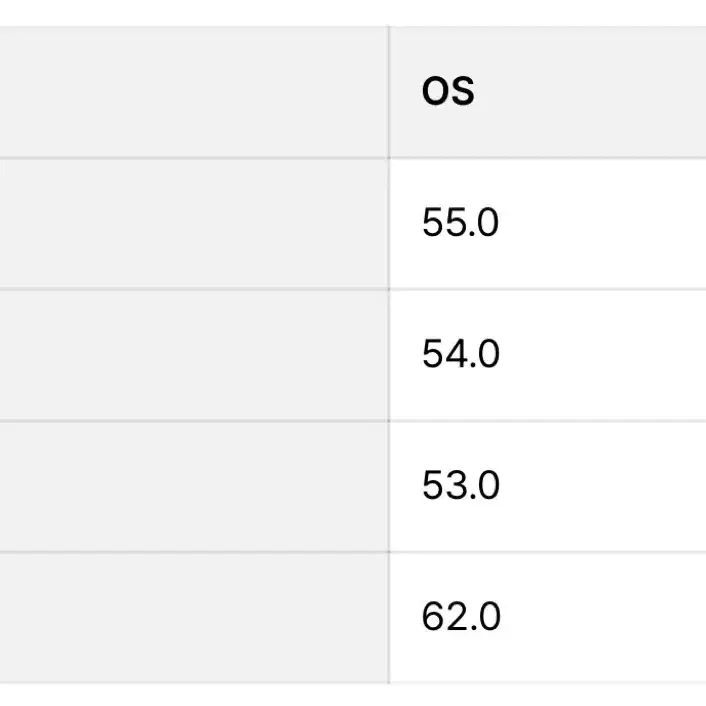Click the gray cell left of 53.0
The image size is (706, 706).
[x=193, y=486]
